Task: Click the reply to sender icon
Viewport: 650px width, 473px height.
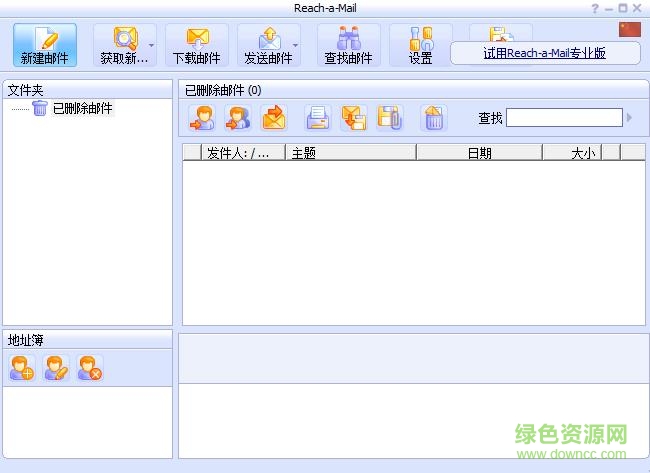Action: tap(202, 118)
